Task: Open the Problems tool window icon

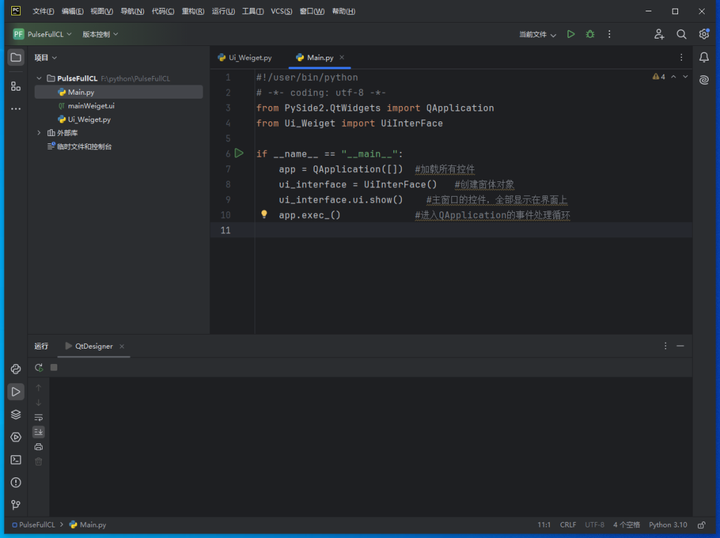Action: [16, 482]
